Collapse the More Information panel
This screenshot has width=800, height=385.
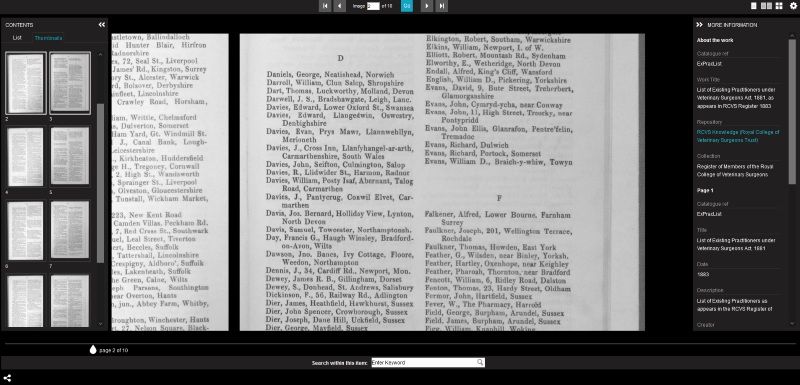coord(699,24)
